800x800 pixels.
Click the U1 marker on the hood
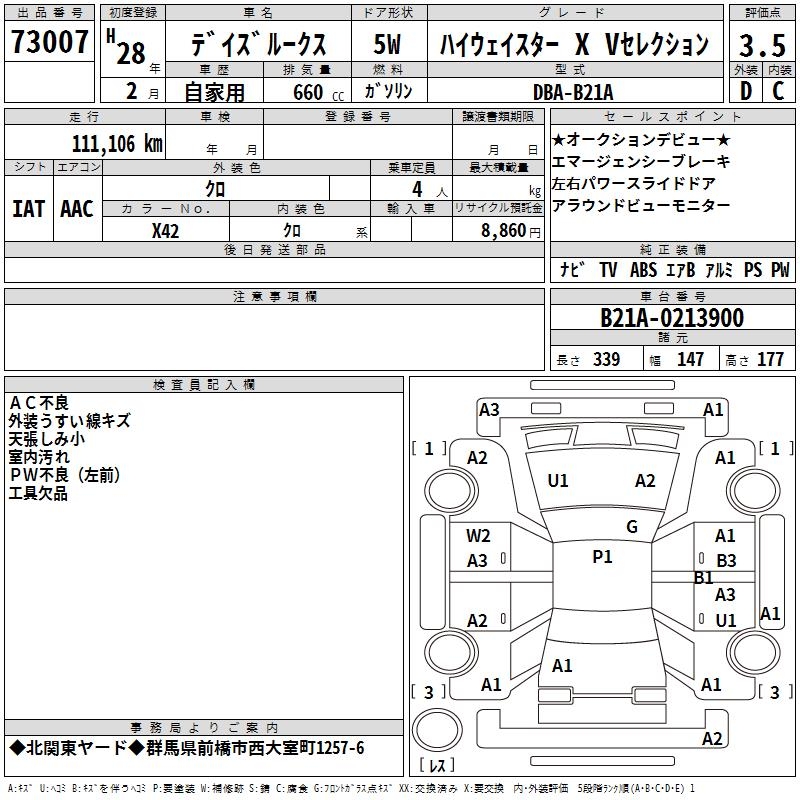(x=558, y=481)
